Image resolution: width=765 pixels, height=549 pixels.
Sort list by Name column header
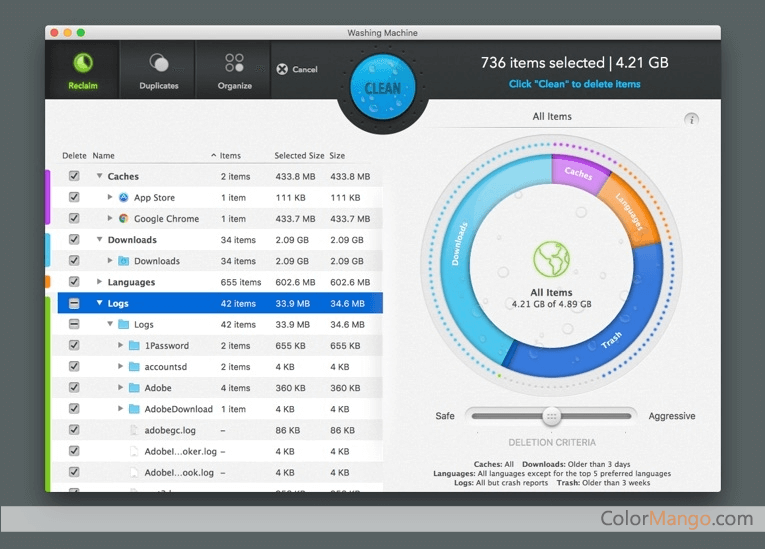pos(104,156)
